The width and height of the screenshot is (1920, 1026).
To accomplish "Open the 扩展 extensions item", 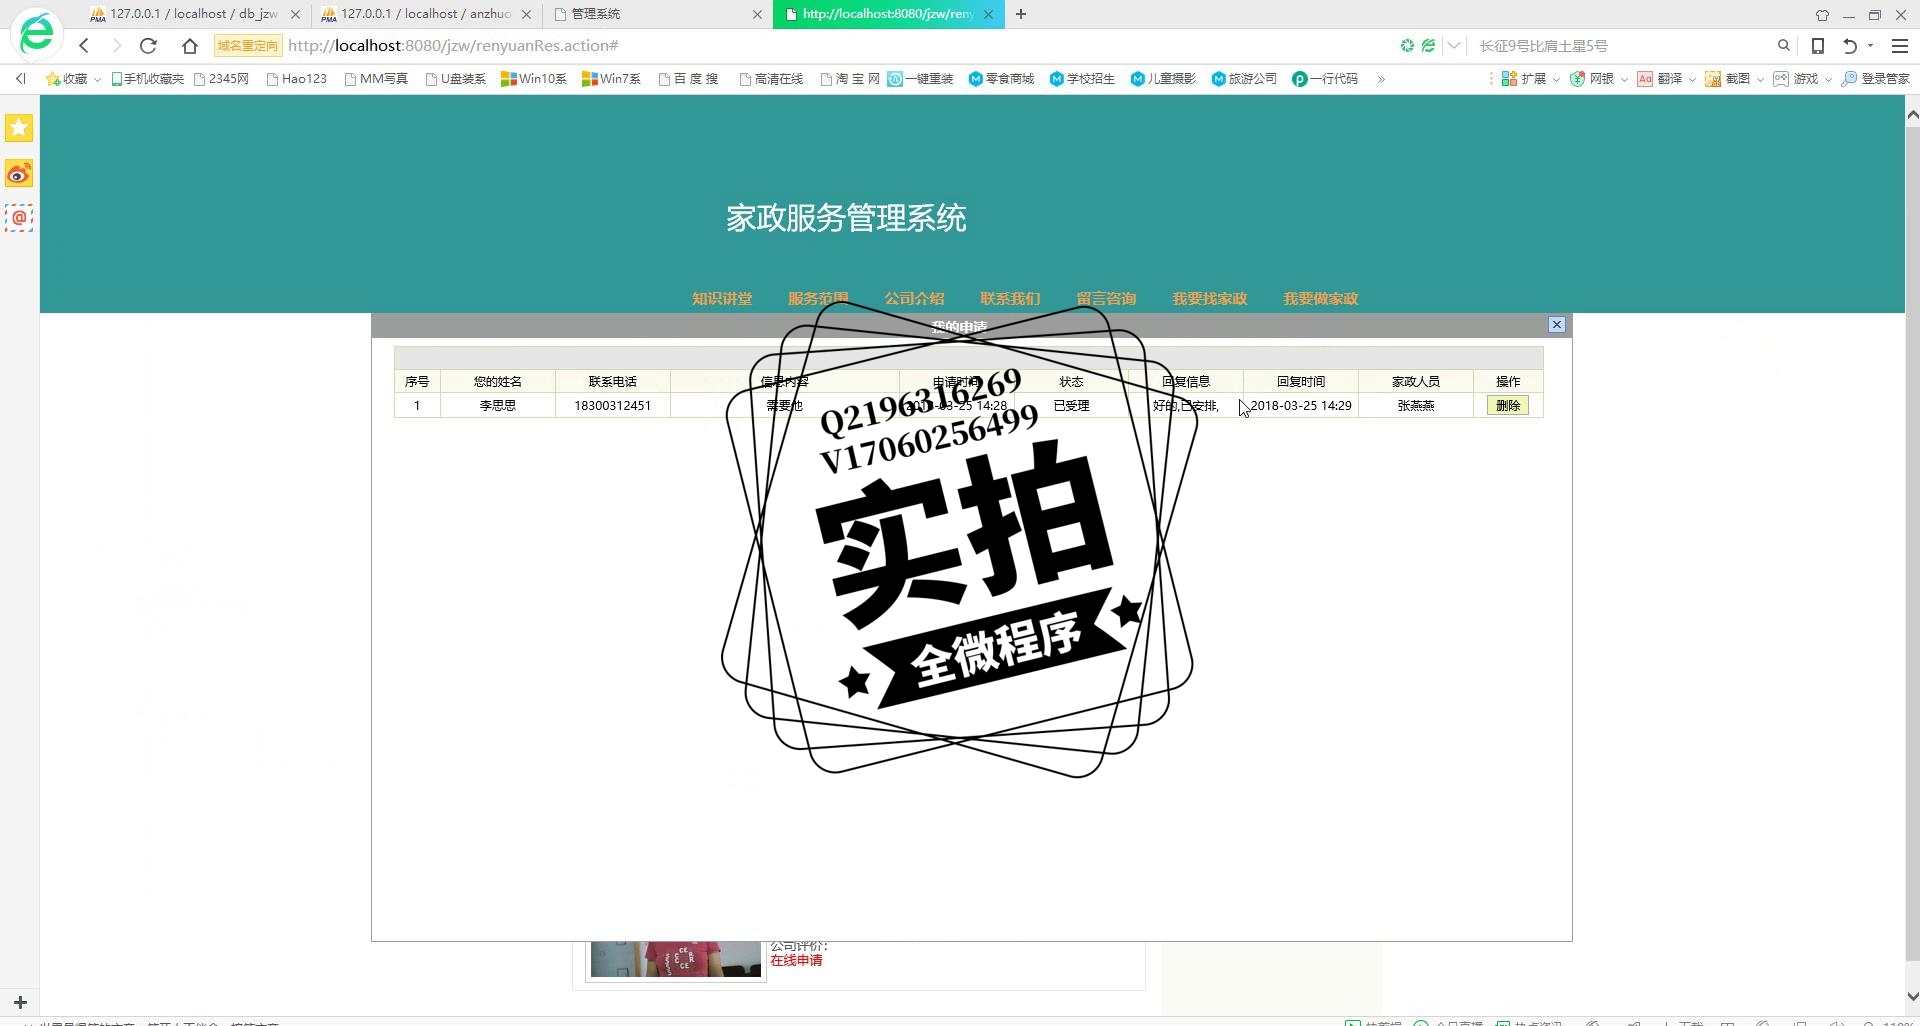I will [1524, 78].
